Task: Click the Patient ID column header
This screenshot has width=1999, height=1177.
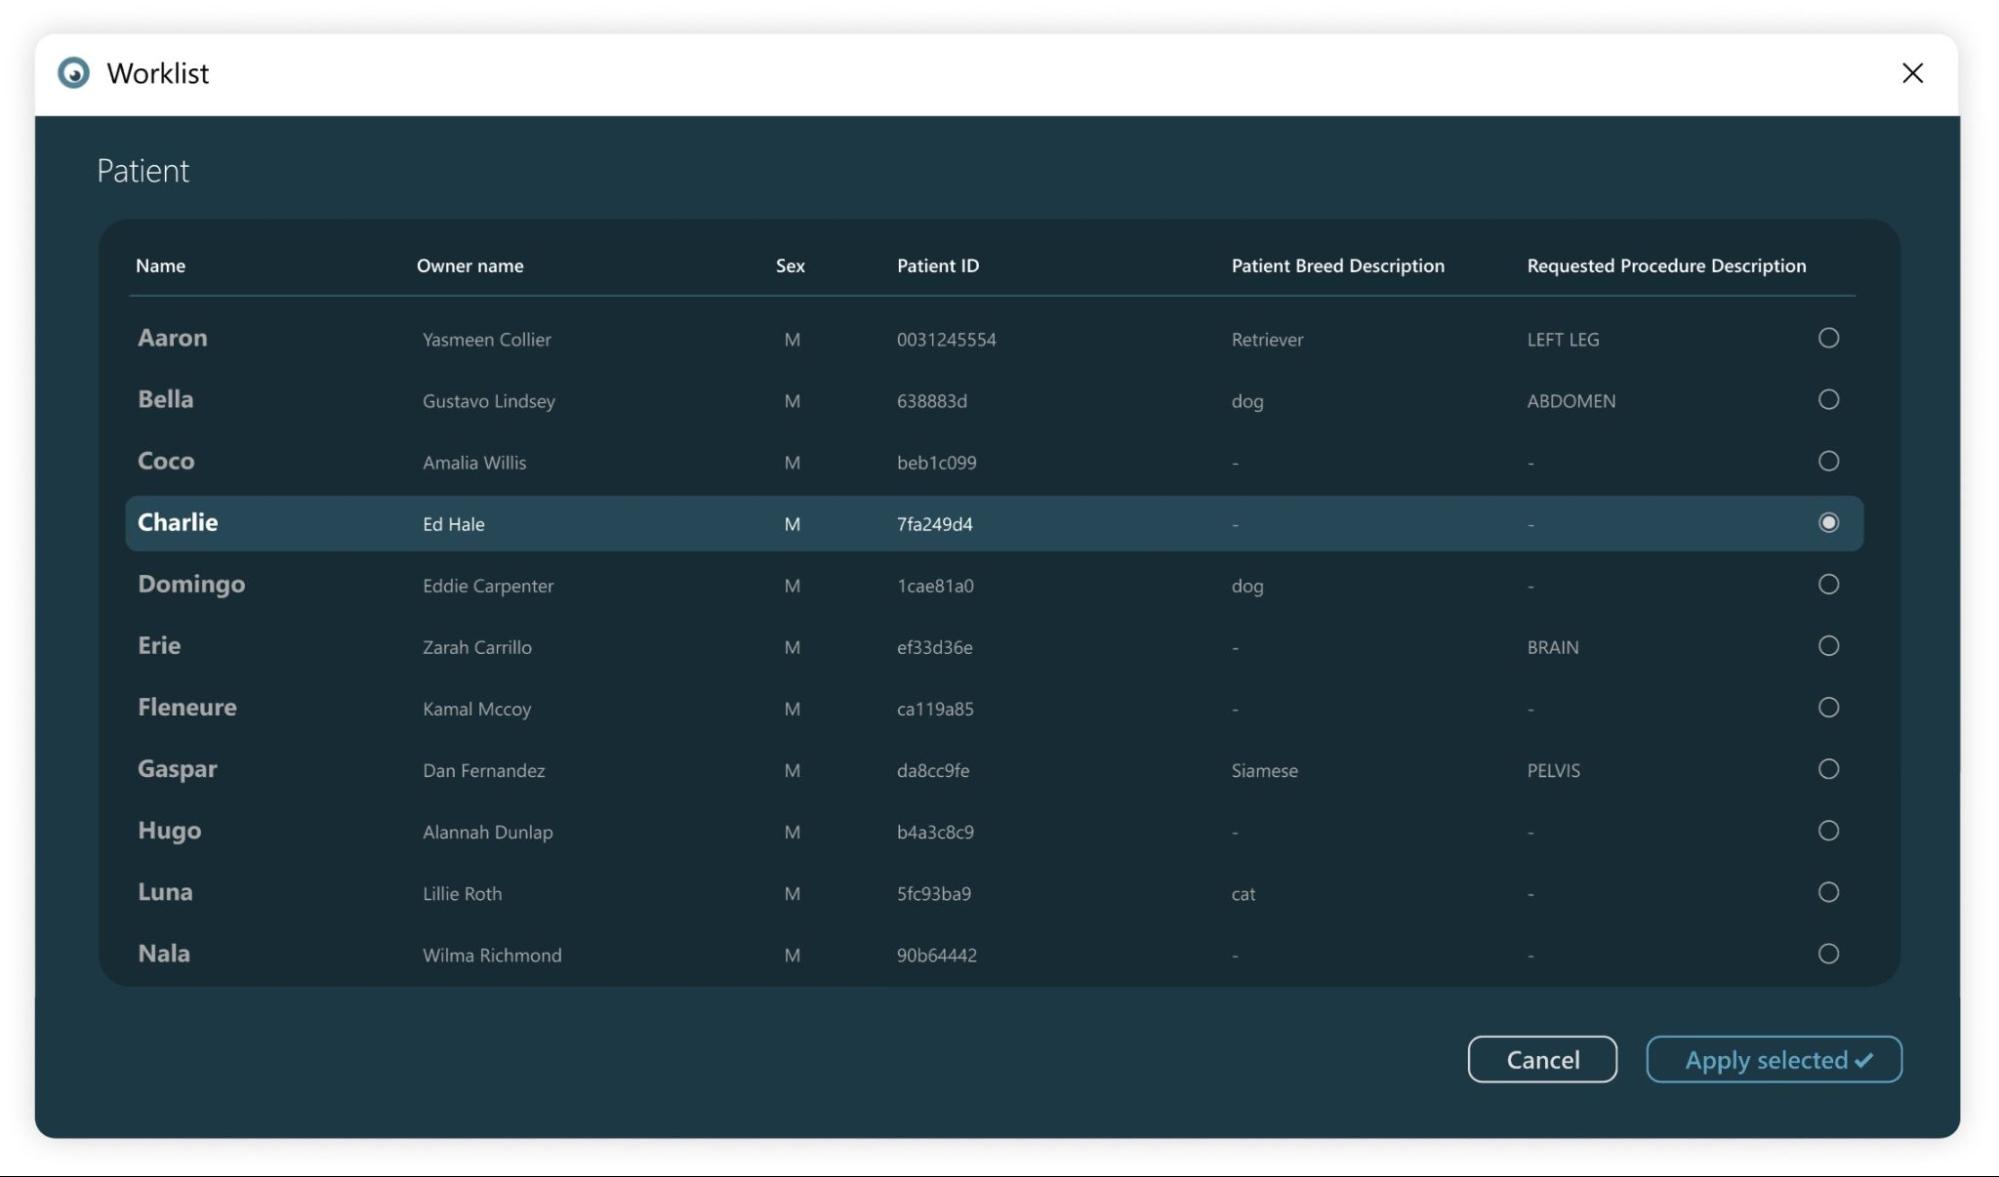Action: [x=937, y=266]
